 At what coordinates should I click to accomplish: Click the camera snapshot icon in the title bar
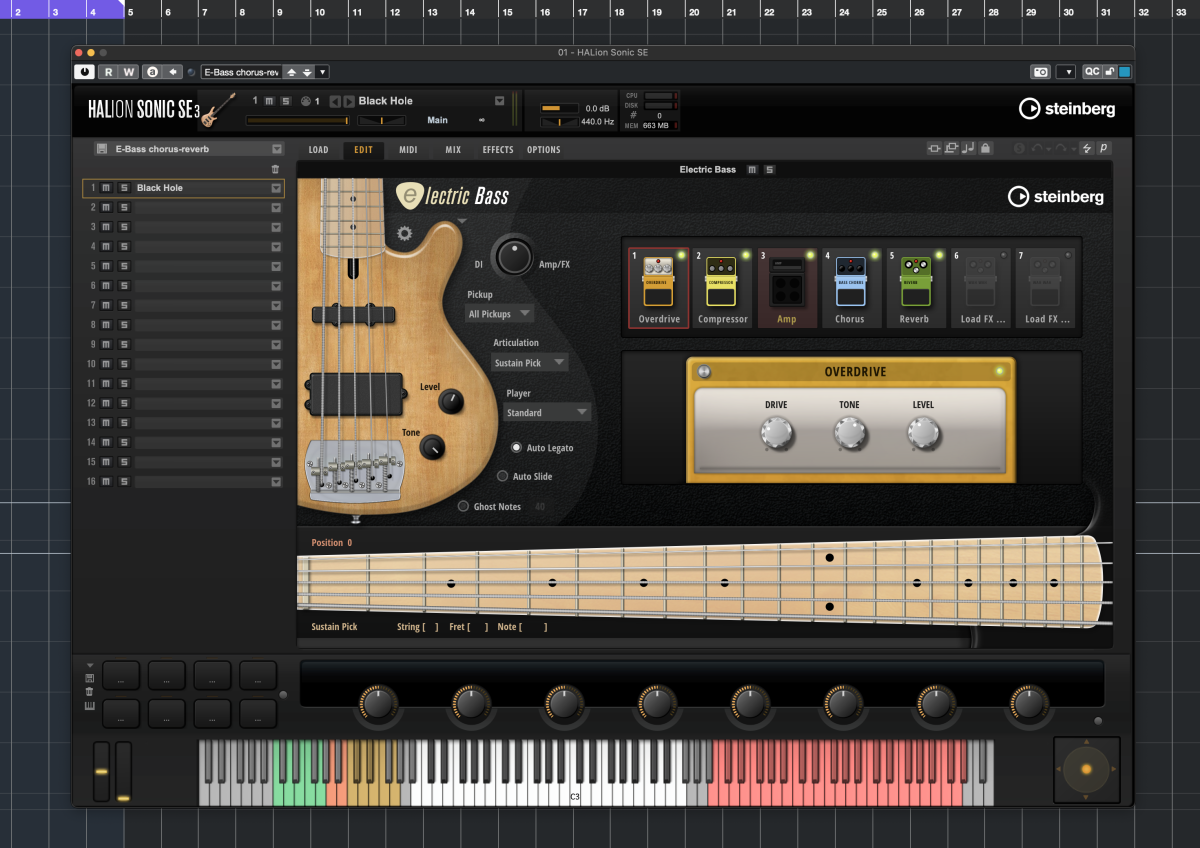pos(1040,72)
